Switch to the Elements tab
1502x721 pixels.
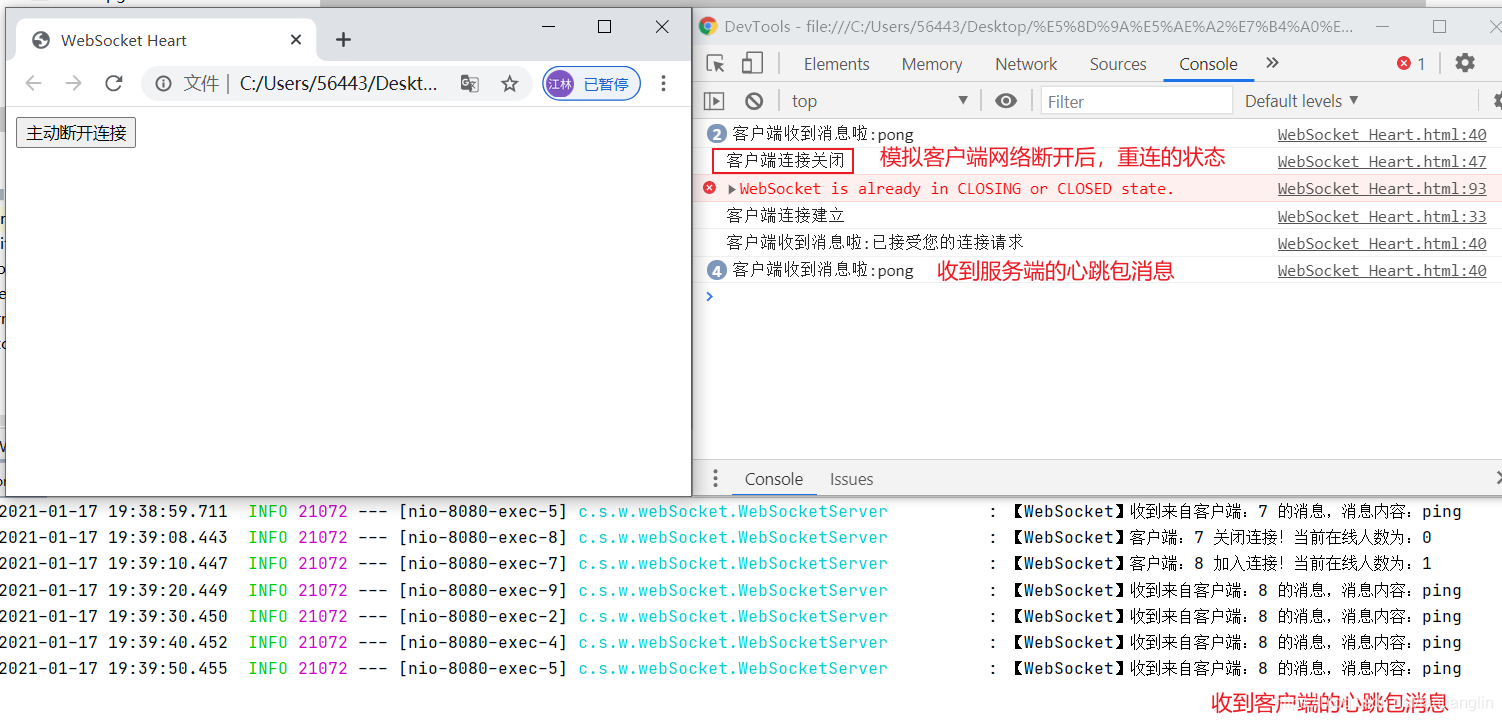836,64
